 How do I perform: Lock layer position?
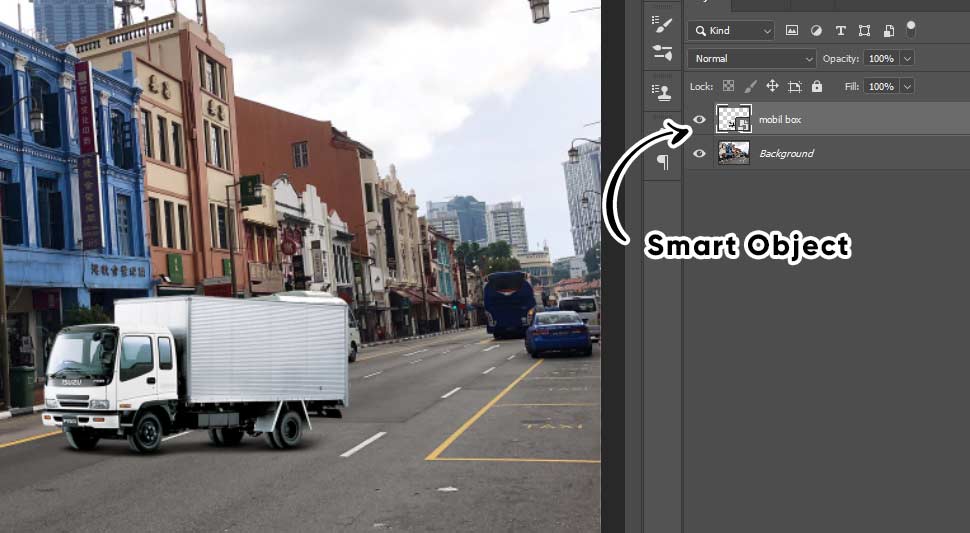772,86
